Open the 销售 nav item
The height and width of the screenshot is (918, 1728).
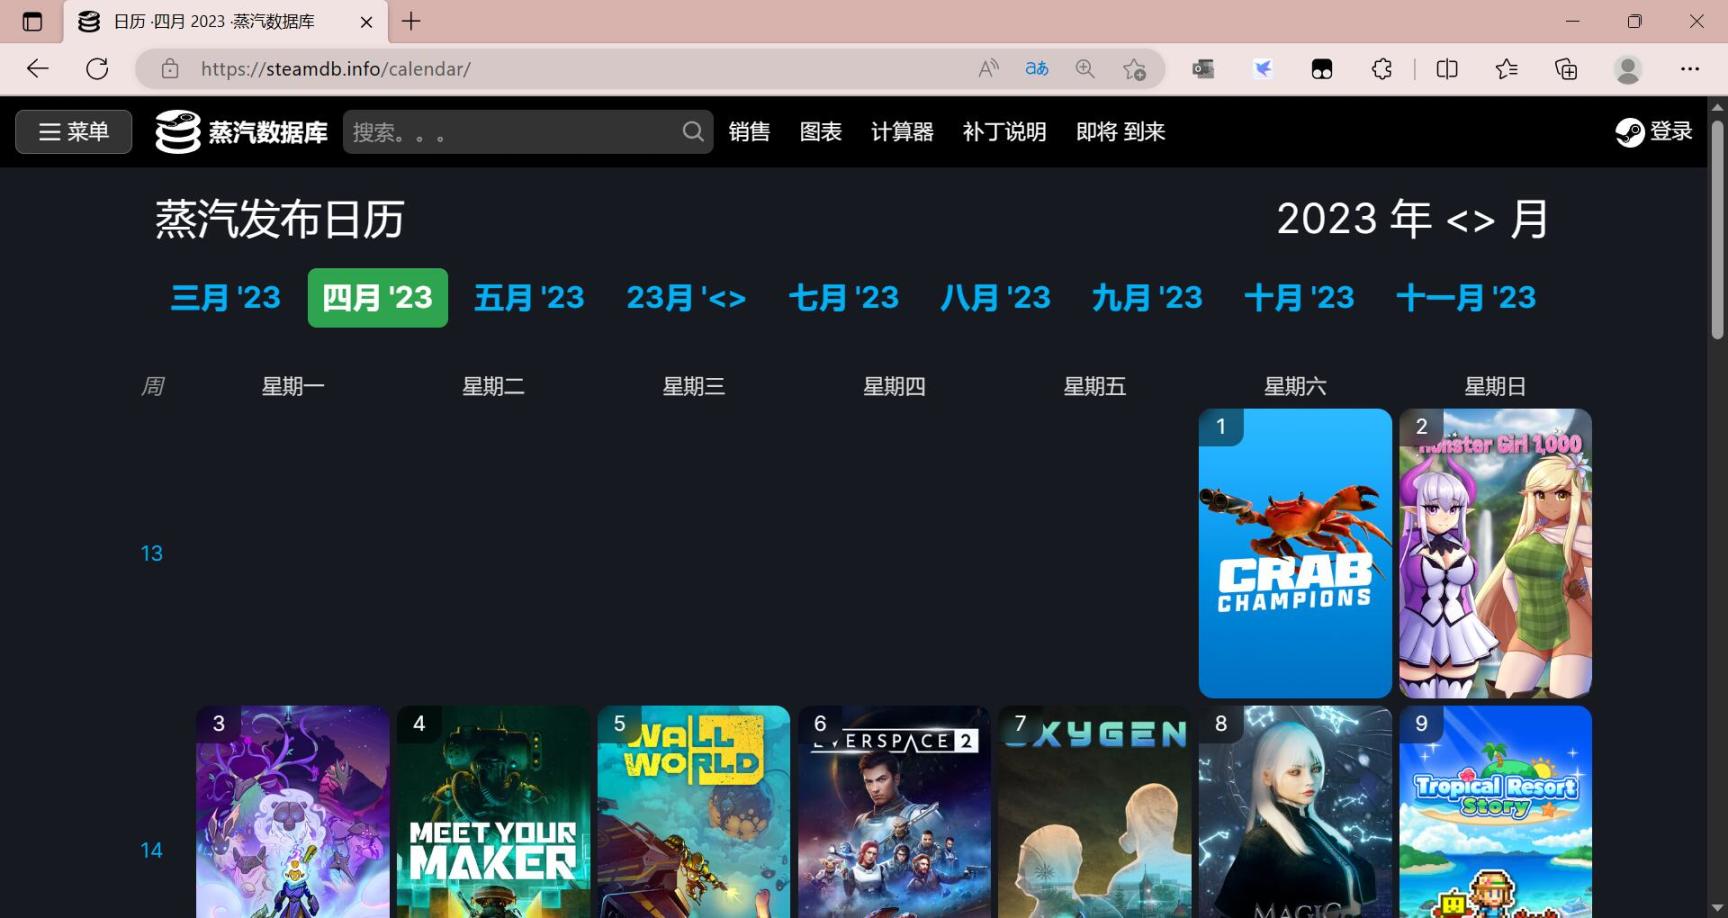click(749, 132)
